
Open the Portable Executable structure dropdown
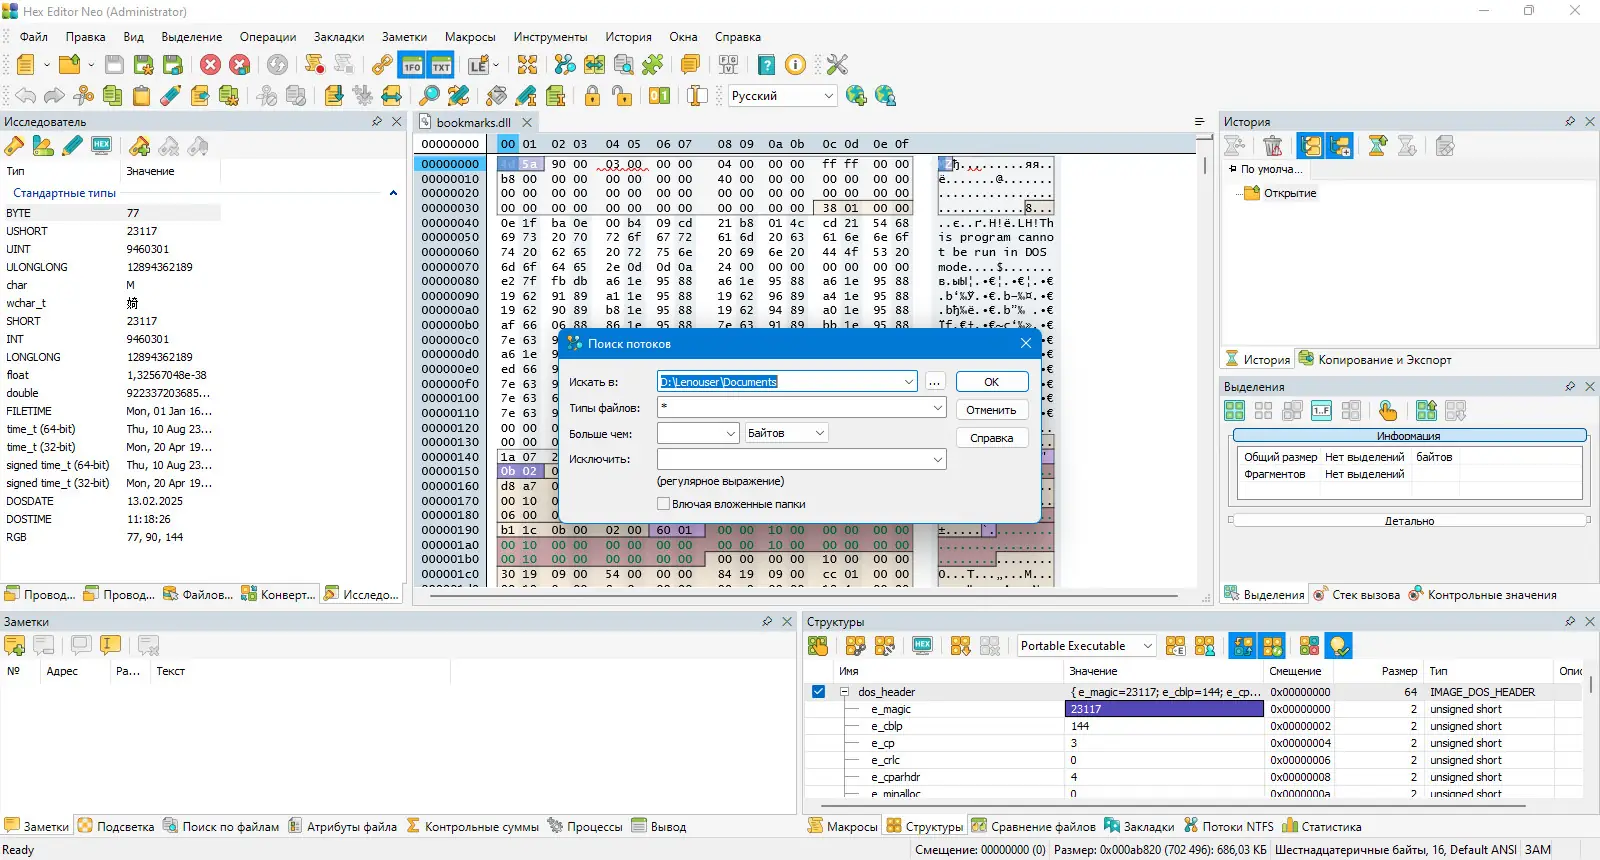1147,646
